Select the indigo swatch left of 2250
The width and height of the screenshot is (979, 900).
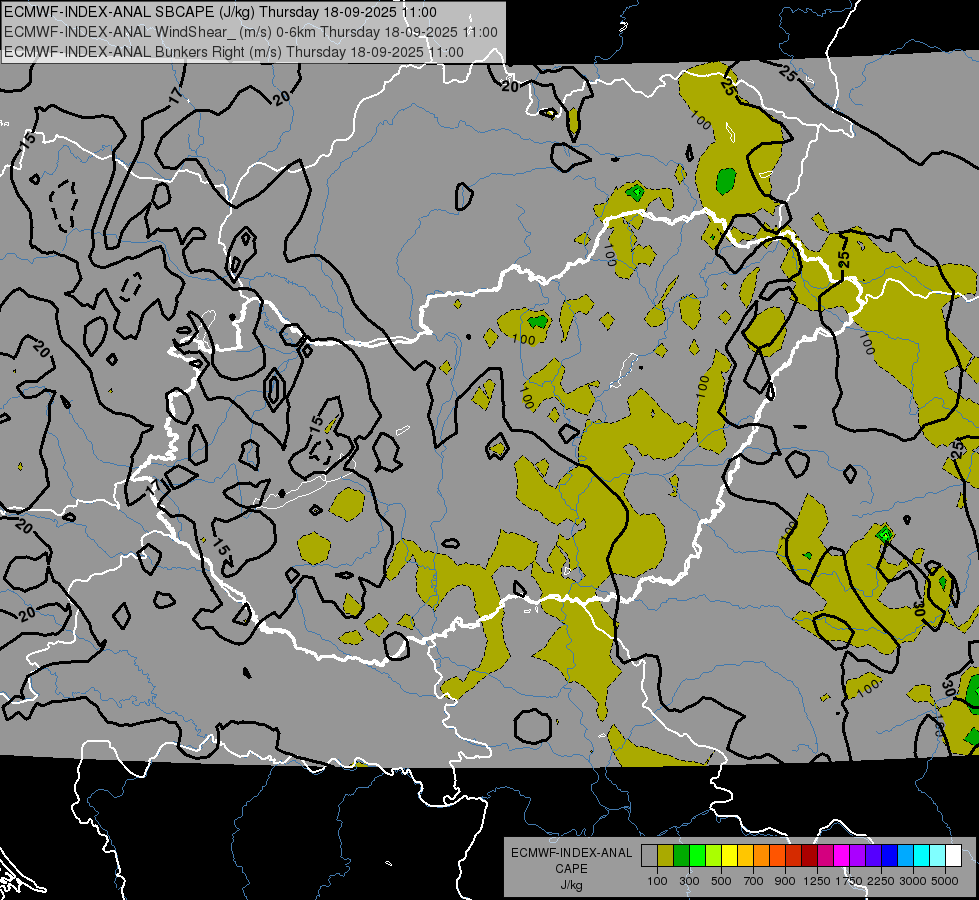[x=873, y=856]
